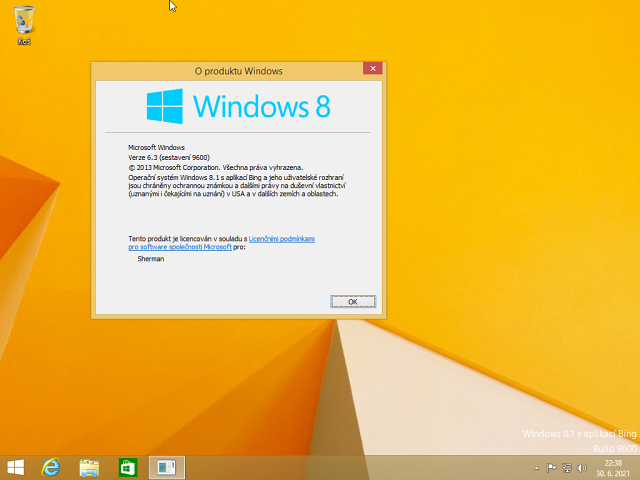Click the Action Center flag icon
This screenshot has width=640, height=480.
tap(551, 468)
